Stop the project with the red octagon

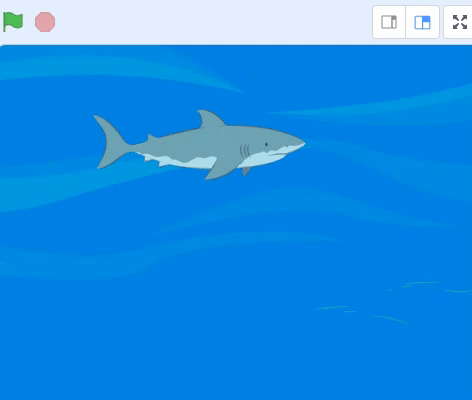click(x=45, y=22)
